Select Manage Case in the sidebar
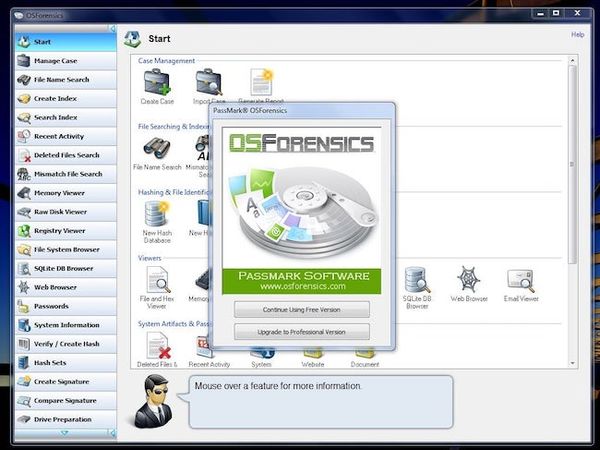Screen dimensions: 600x450 click(x=66, y=61)
